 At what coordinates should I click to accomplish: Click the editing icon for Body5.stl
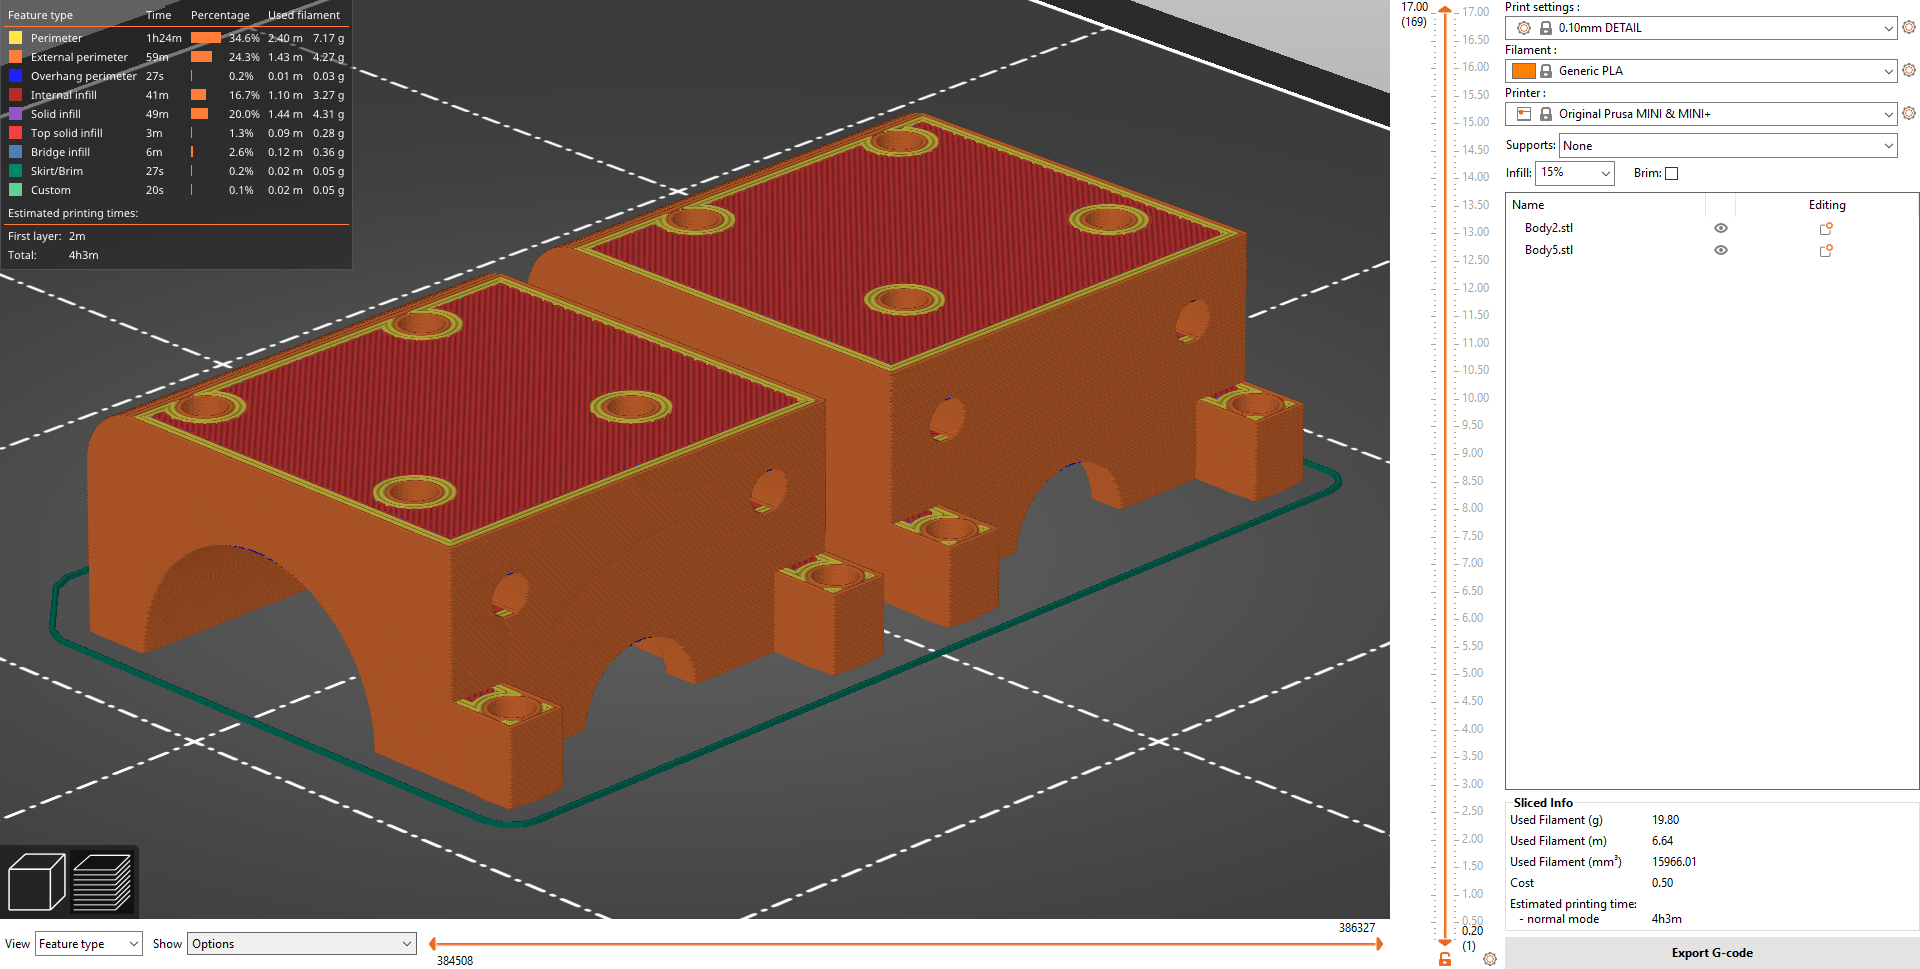click(x=1826, y=250)
